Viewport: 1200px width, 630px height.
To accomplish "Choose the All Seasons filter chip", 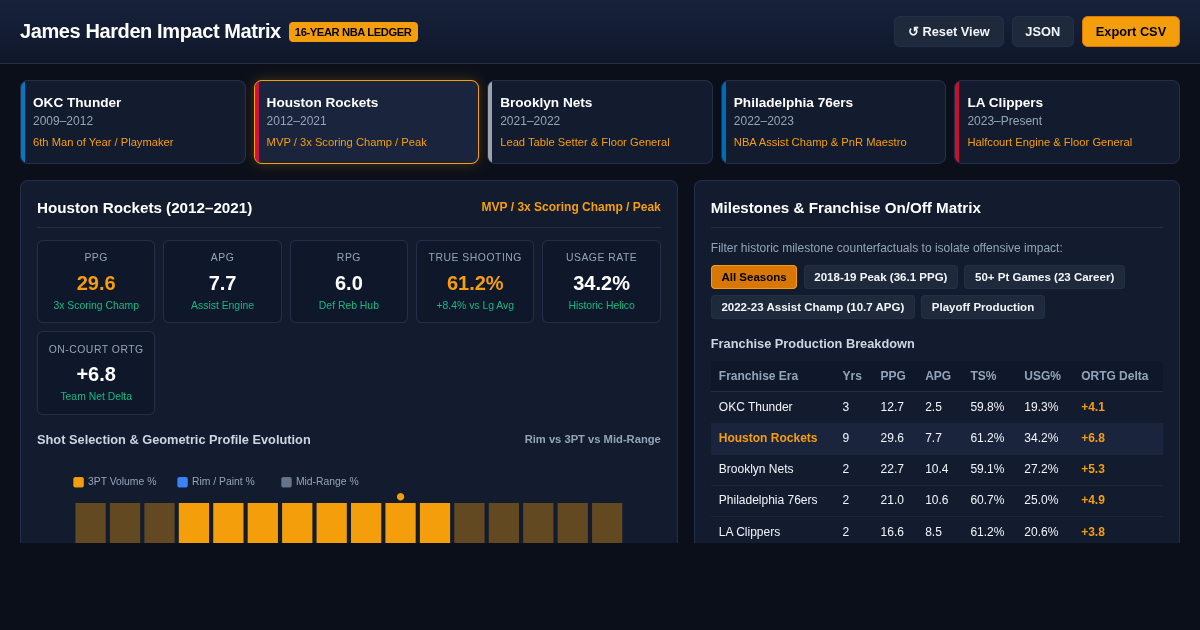I will (754, 277).
